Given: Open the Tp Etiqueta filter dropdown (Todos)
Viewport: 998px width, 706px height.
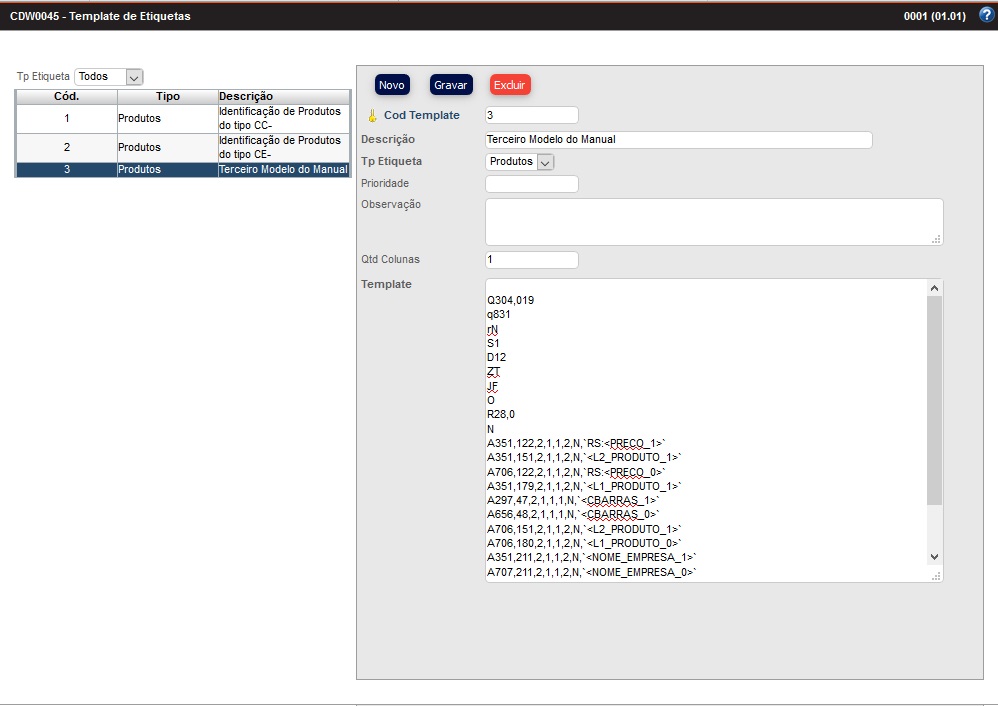Looking at the screenshot, I should click(x=109, y=77).
